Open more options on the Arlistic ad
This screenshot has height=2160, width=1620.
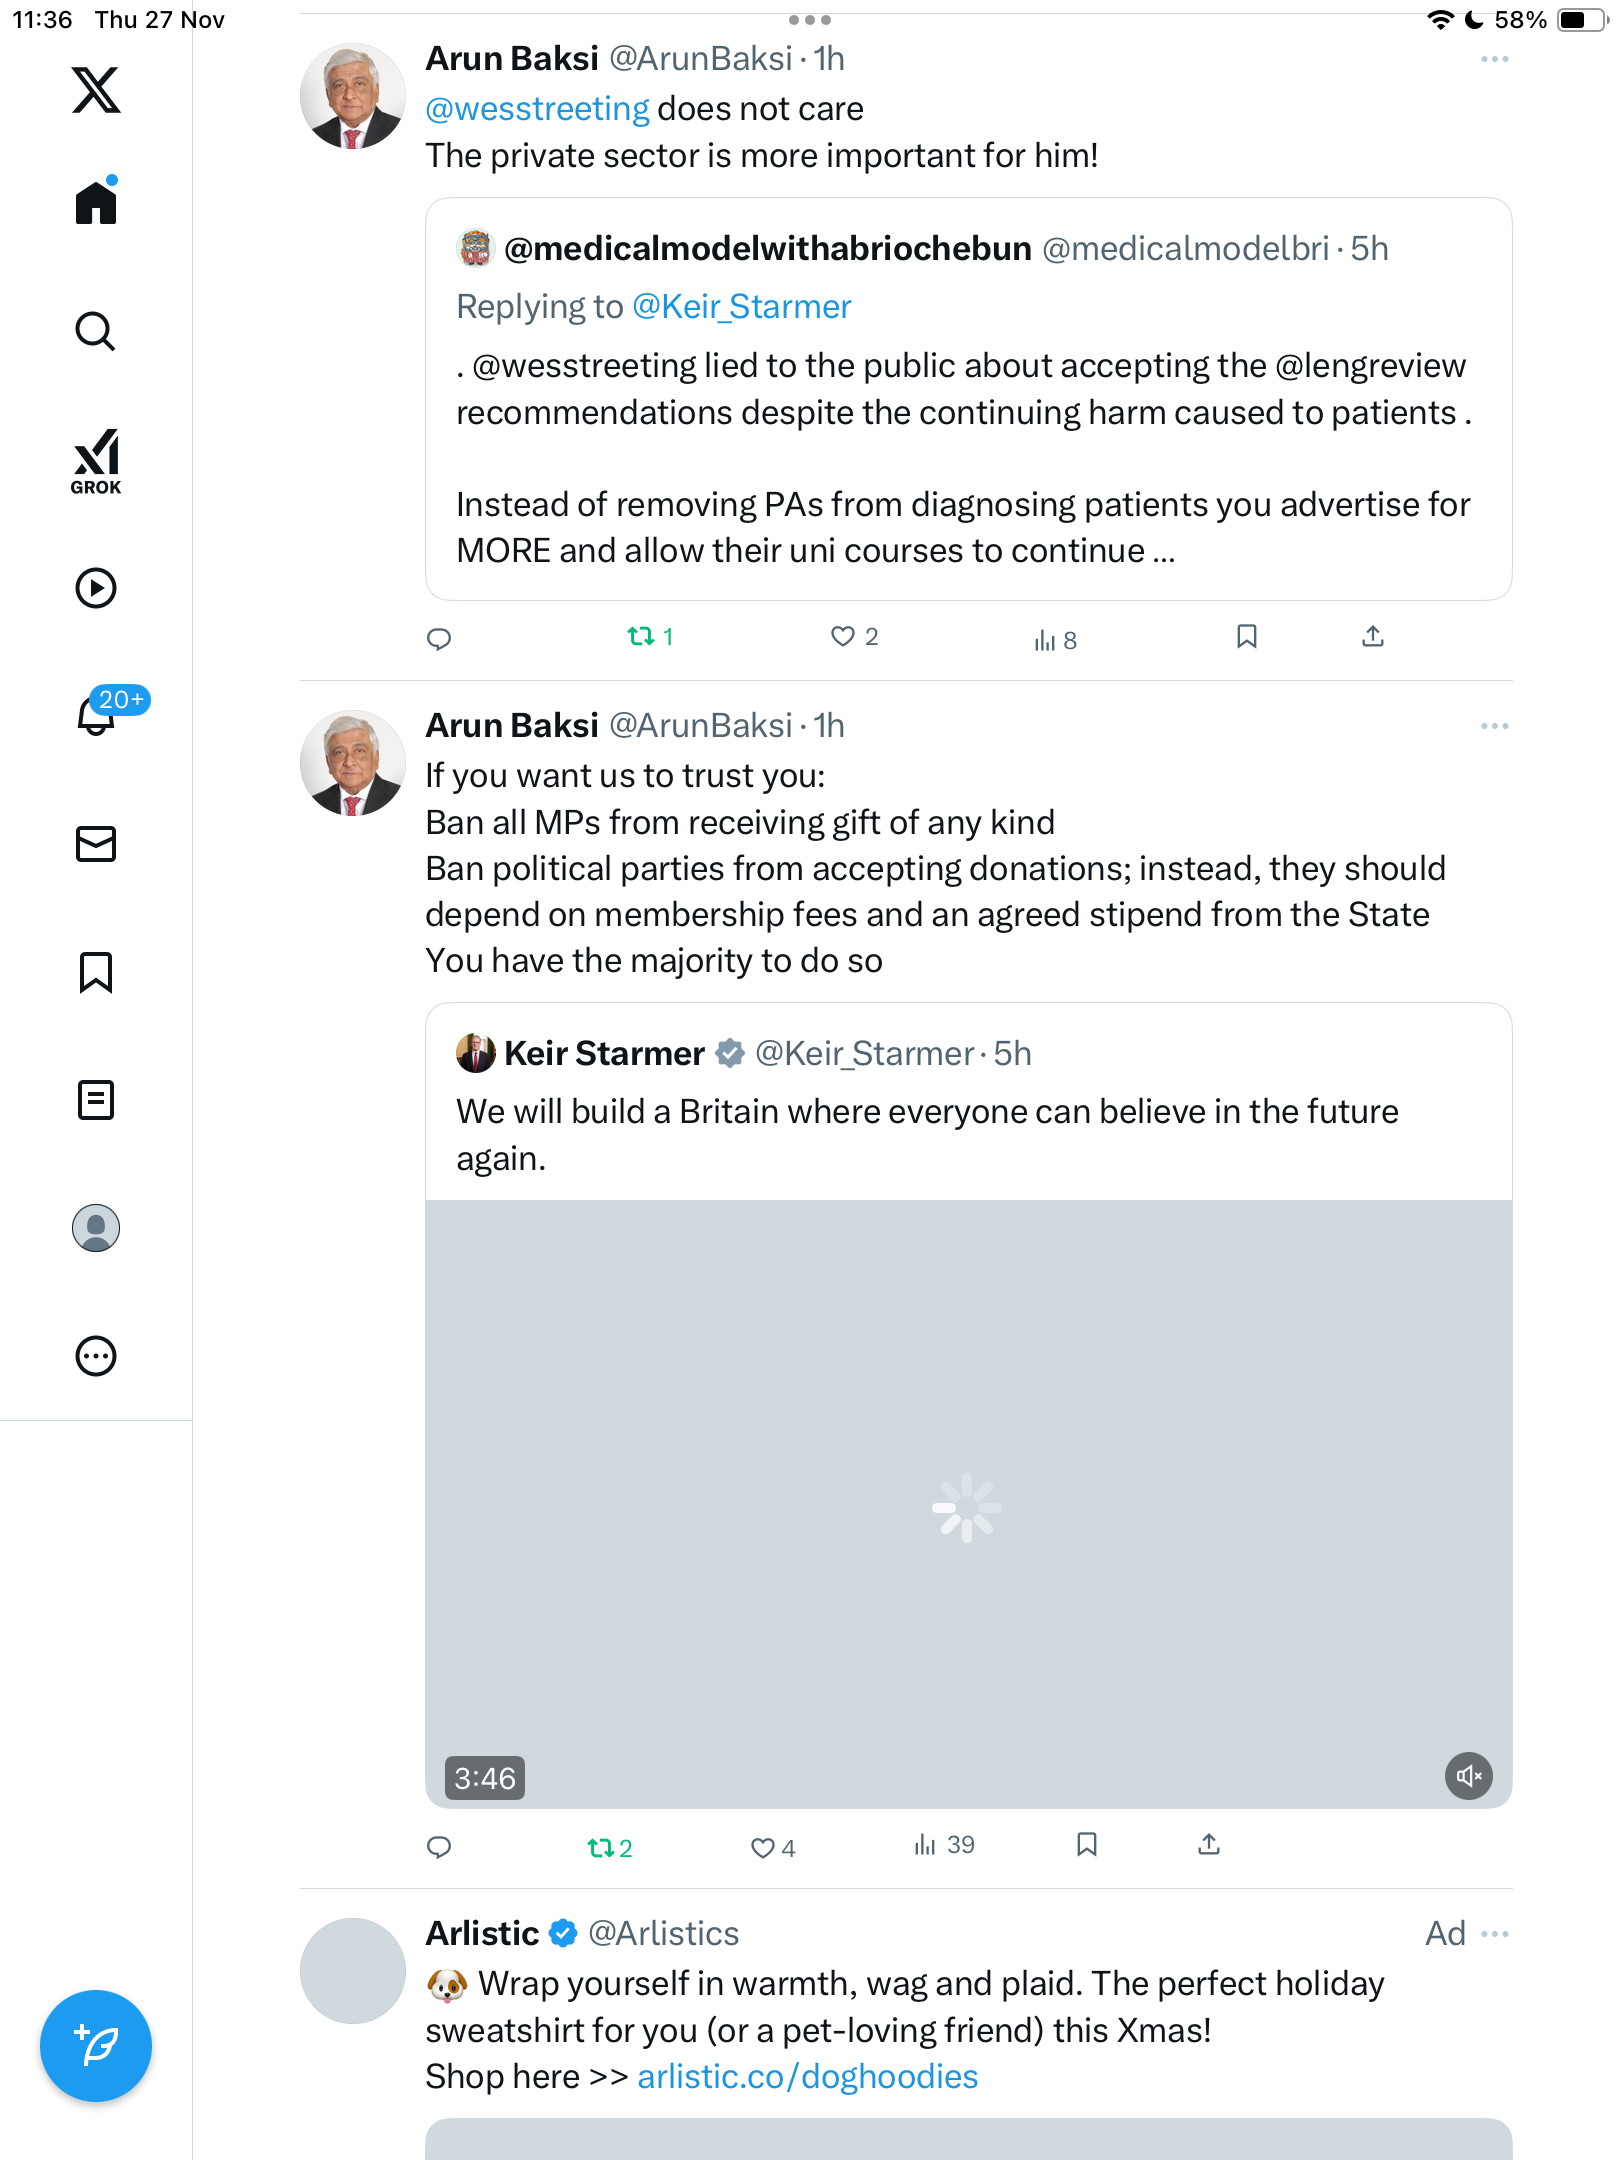[1494, 1934]
